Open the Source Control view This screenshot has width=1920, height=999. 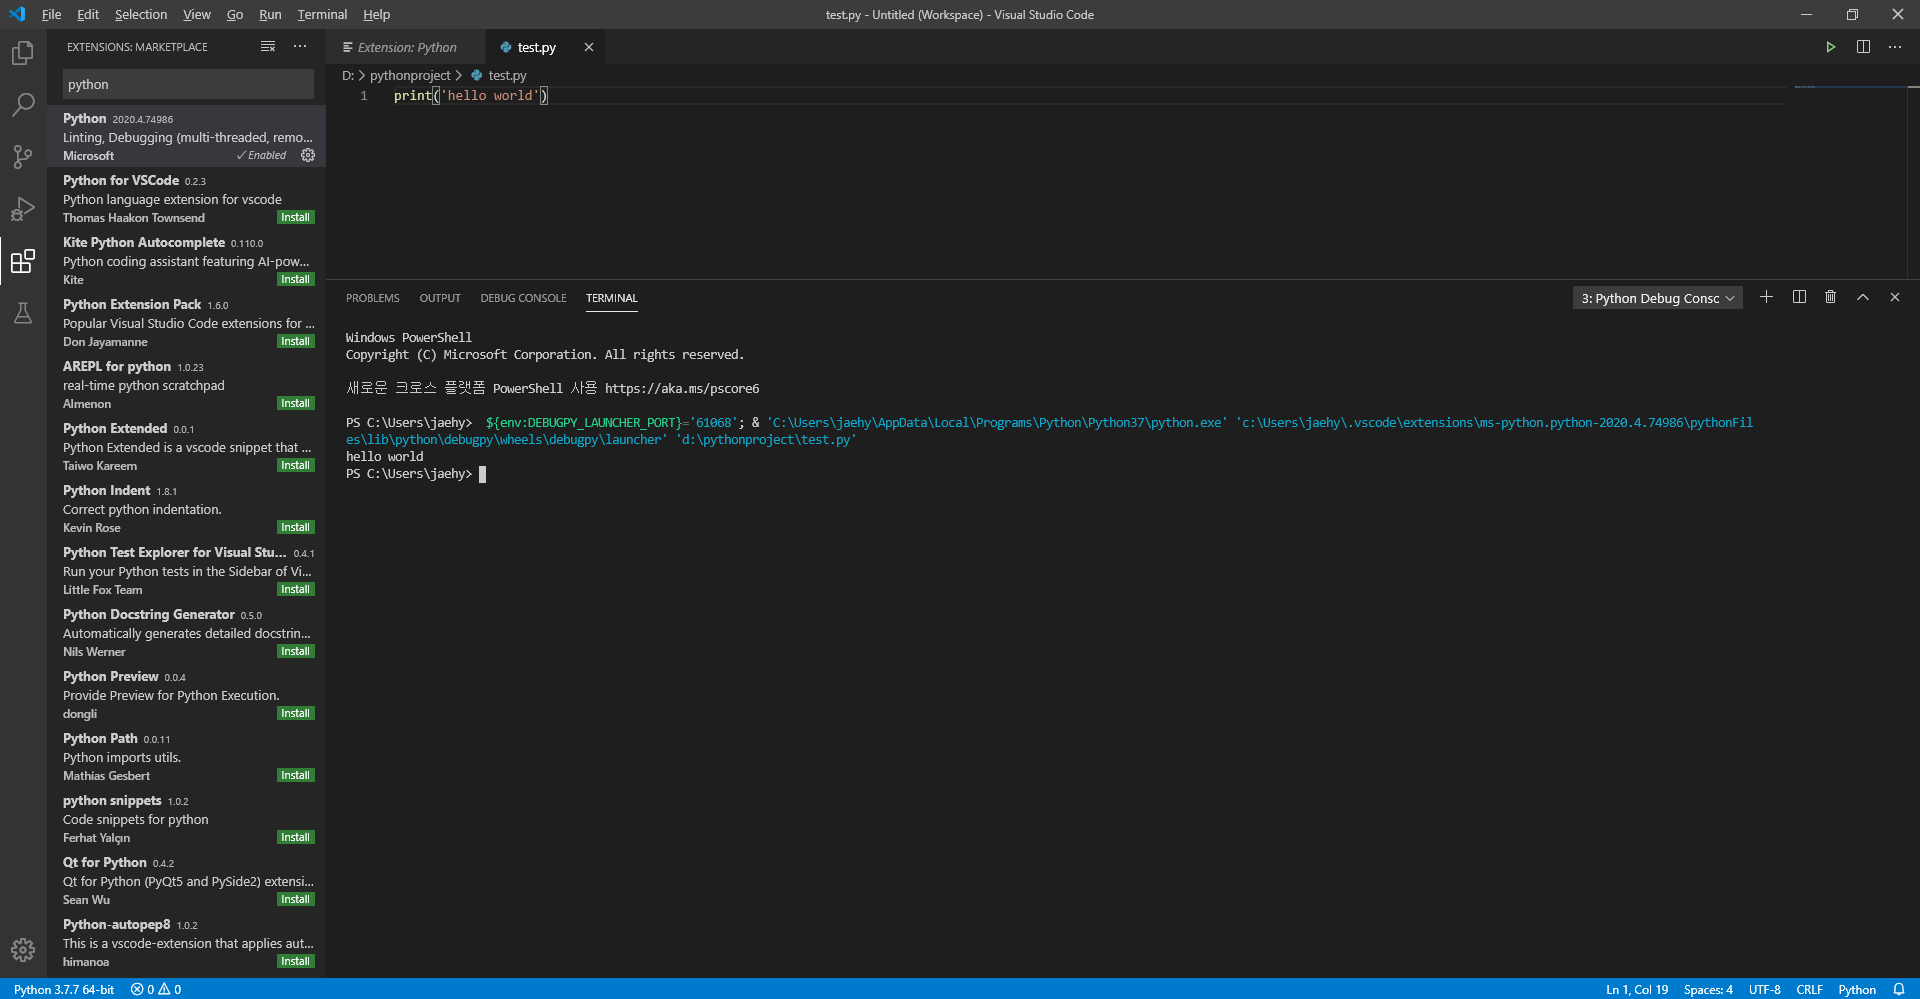pos(23,157)
